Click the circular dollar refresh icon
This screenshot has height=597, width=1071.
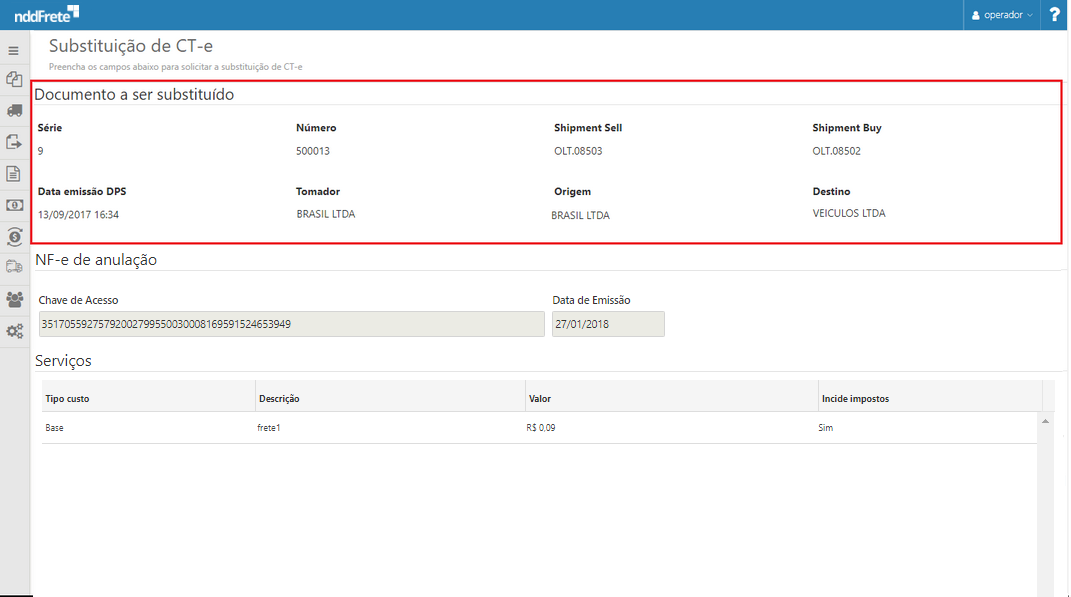(x=14, y=236)
